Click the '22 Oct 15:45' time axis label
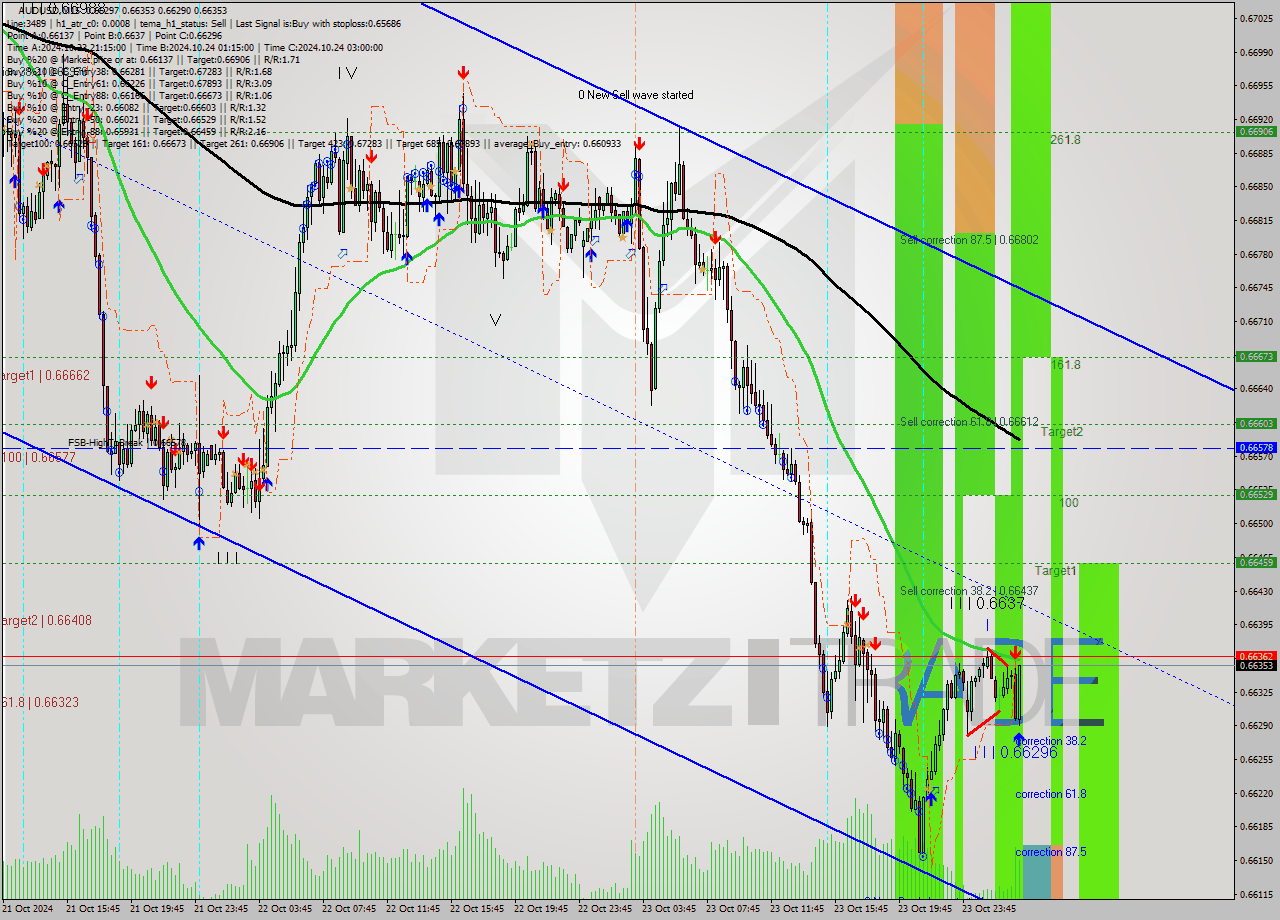Image resolution: width=1280 pixels, height=920 pixels. (x=477, y=909)
